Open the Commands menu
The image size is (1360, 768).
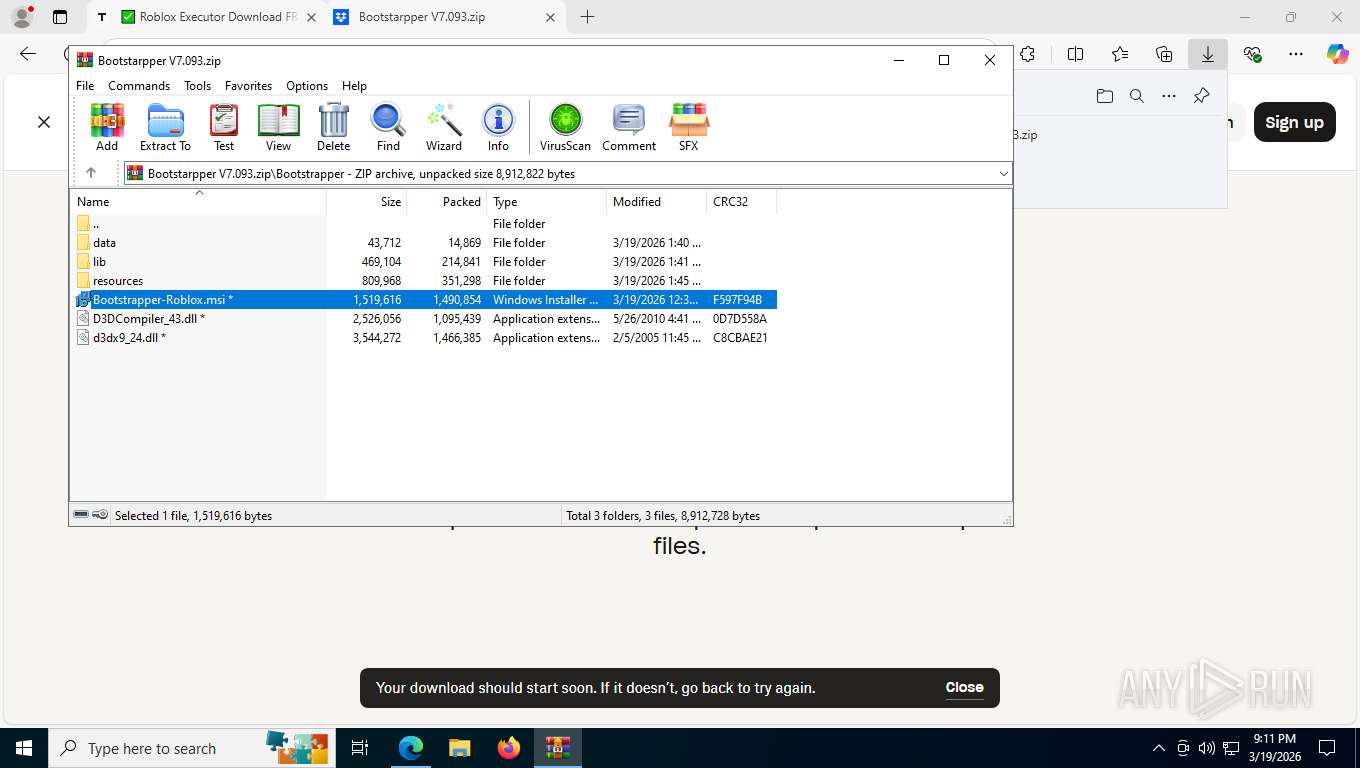coord(139,86)
